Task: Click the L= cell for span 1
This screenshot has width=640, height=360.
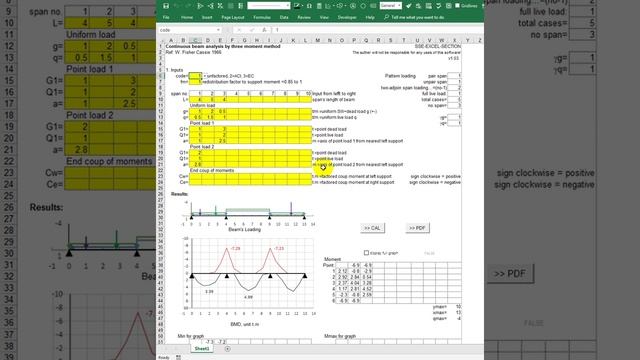Action: click(196, 99)
